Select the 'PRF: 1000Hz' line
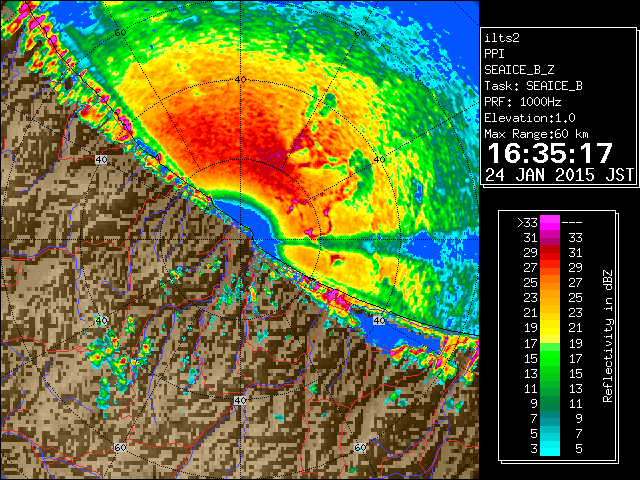The width and height of the screenshot is (640, 480). click(523, 102)
